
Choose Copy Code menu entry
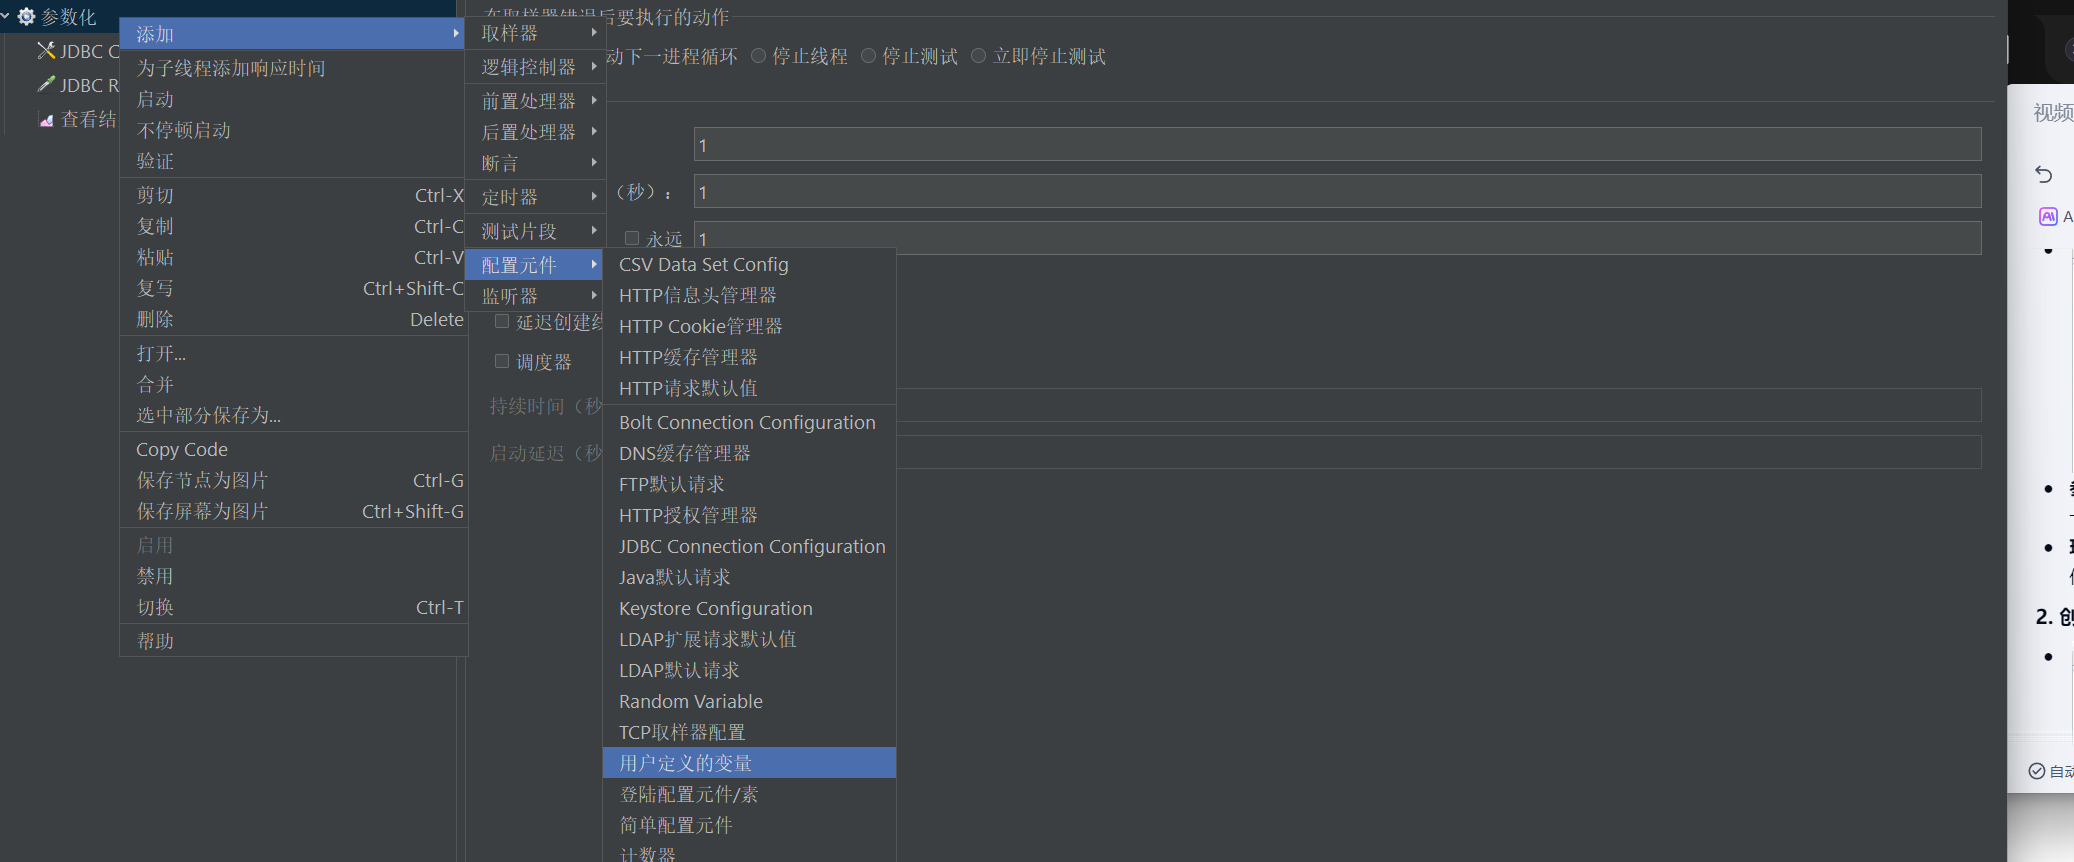point(293,449)
